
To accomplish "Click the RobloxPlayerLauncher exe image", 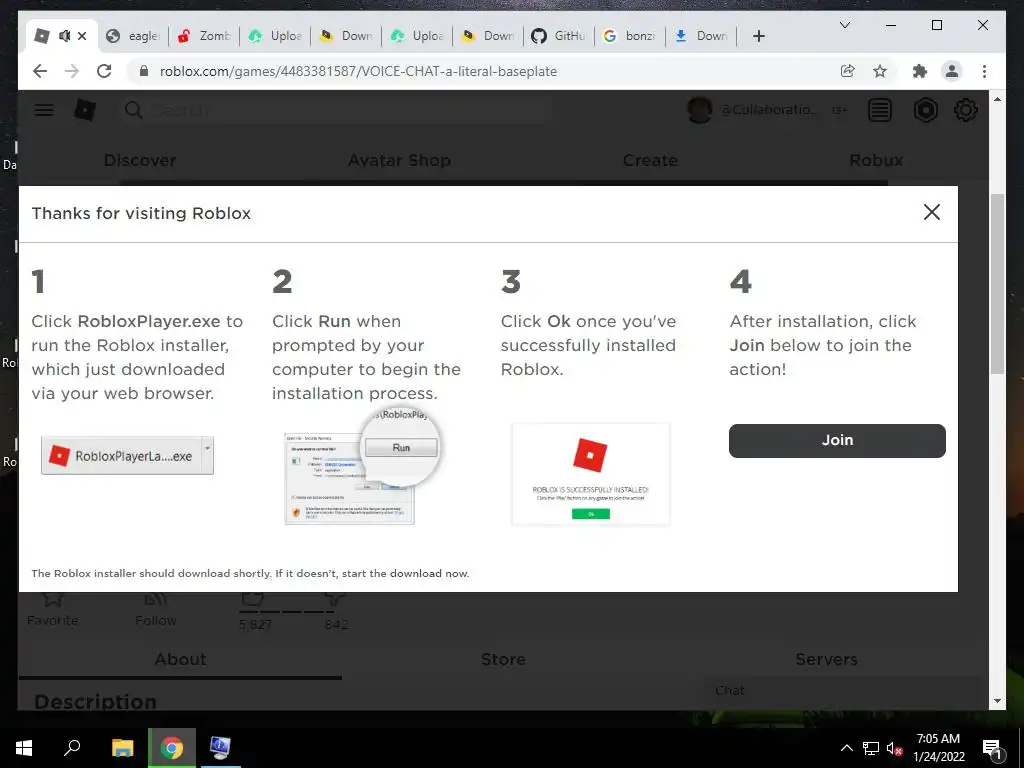I will tap(127, 455).
